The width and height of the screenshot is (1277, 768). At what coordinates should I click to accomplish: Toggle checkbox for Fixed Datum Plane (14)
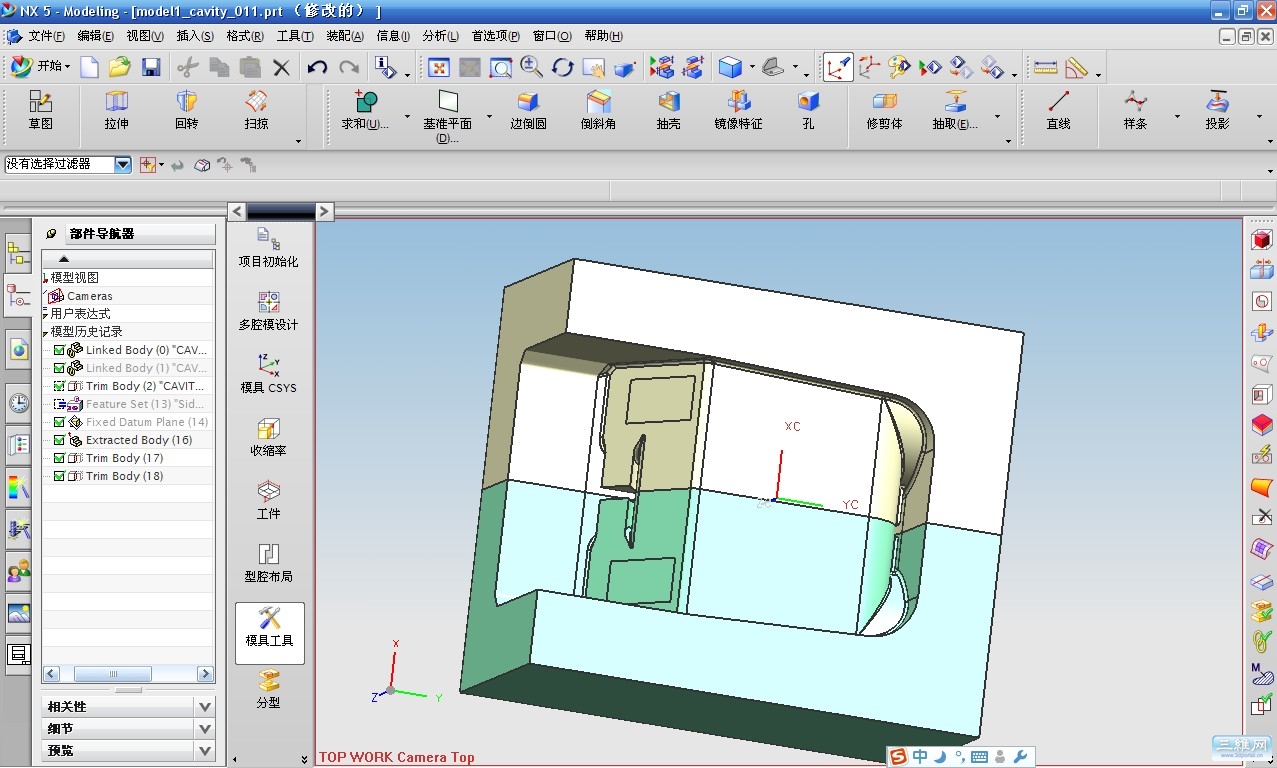pos(59,422)
